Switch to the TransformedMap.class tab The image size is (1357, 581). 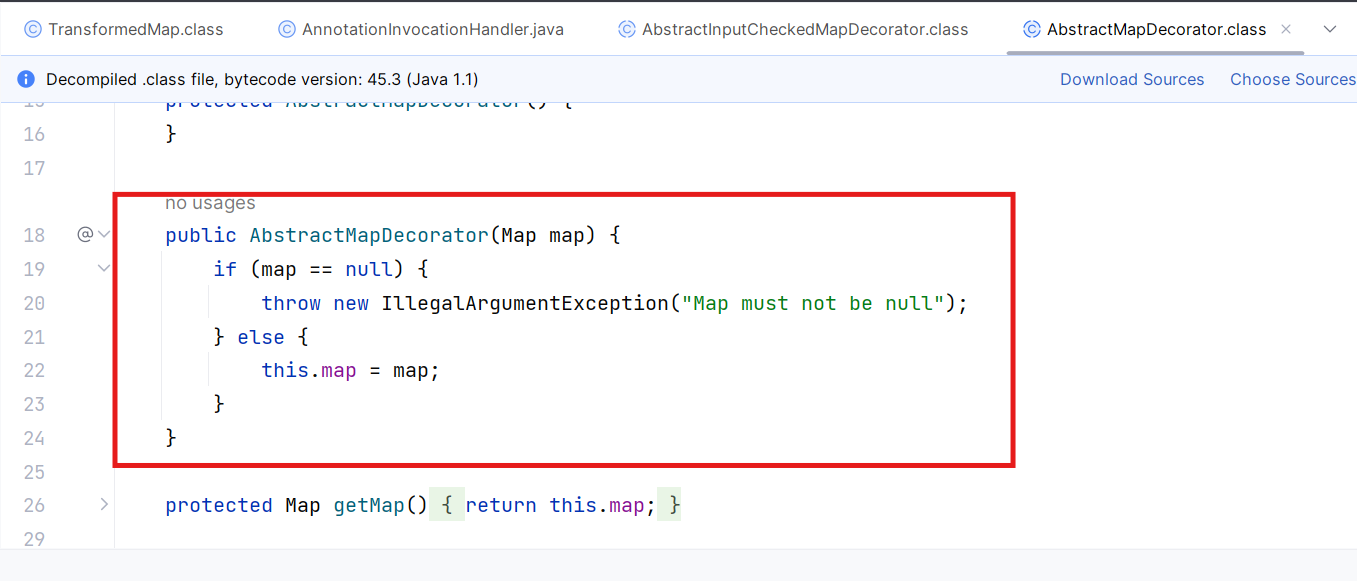click(x=124, y=29)
